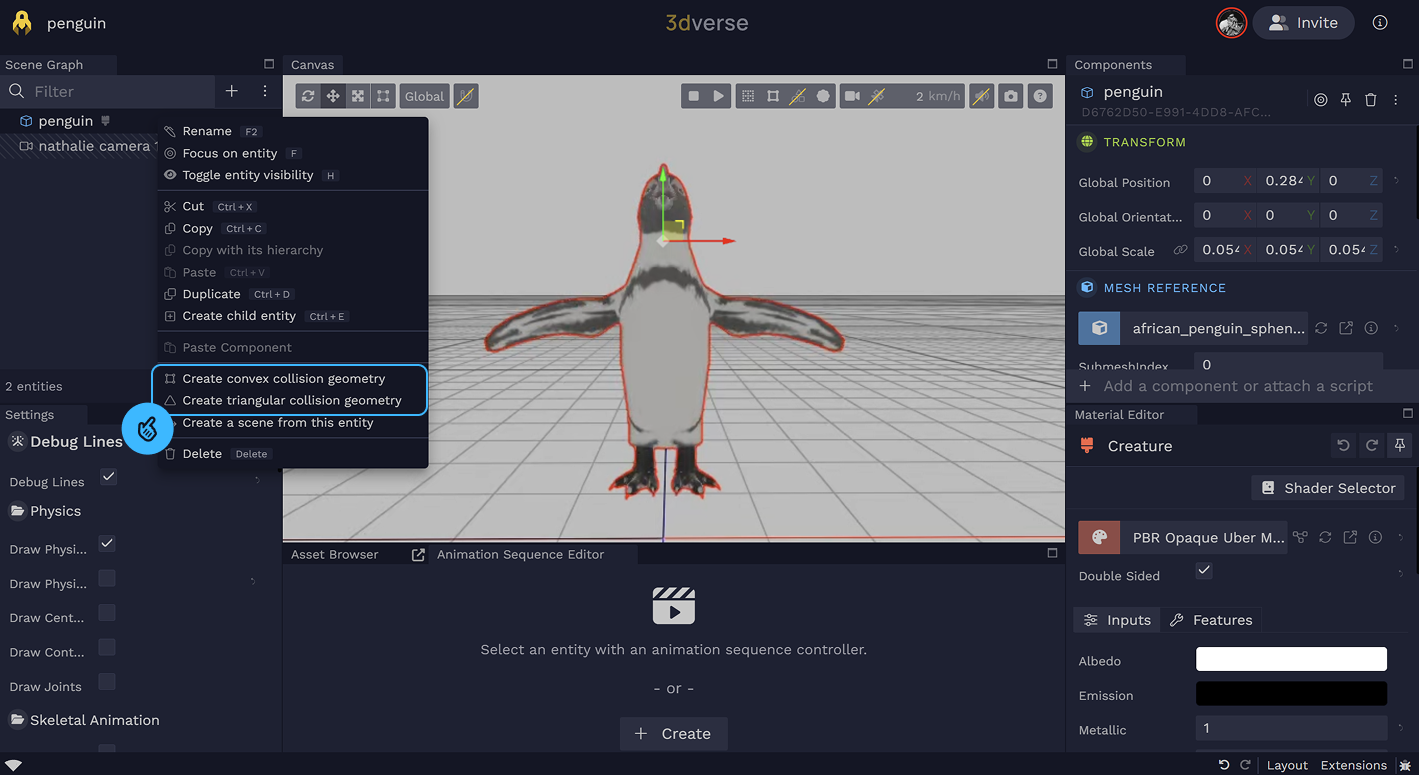Viewport: 1419px width, 775px height.
Task: Select the translate gizmo tool
Action: click(x=333, y=96)
